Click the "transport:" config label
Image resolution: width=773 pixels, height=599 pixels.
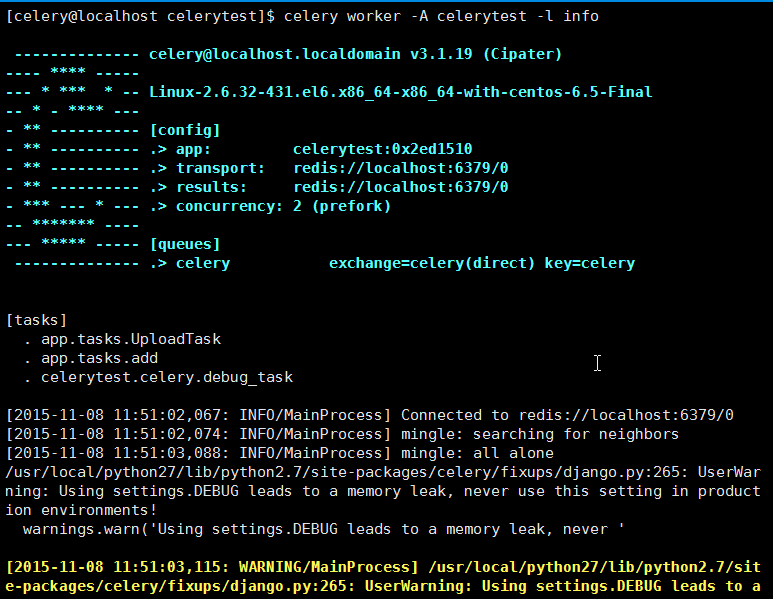221,168
